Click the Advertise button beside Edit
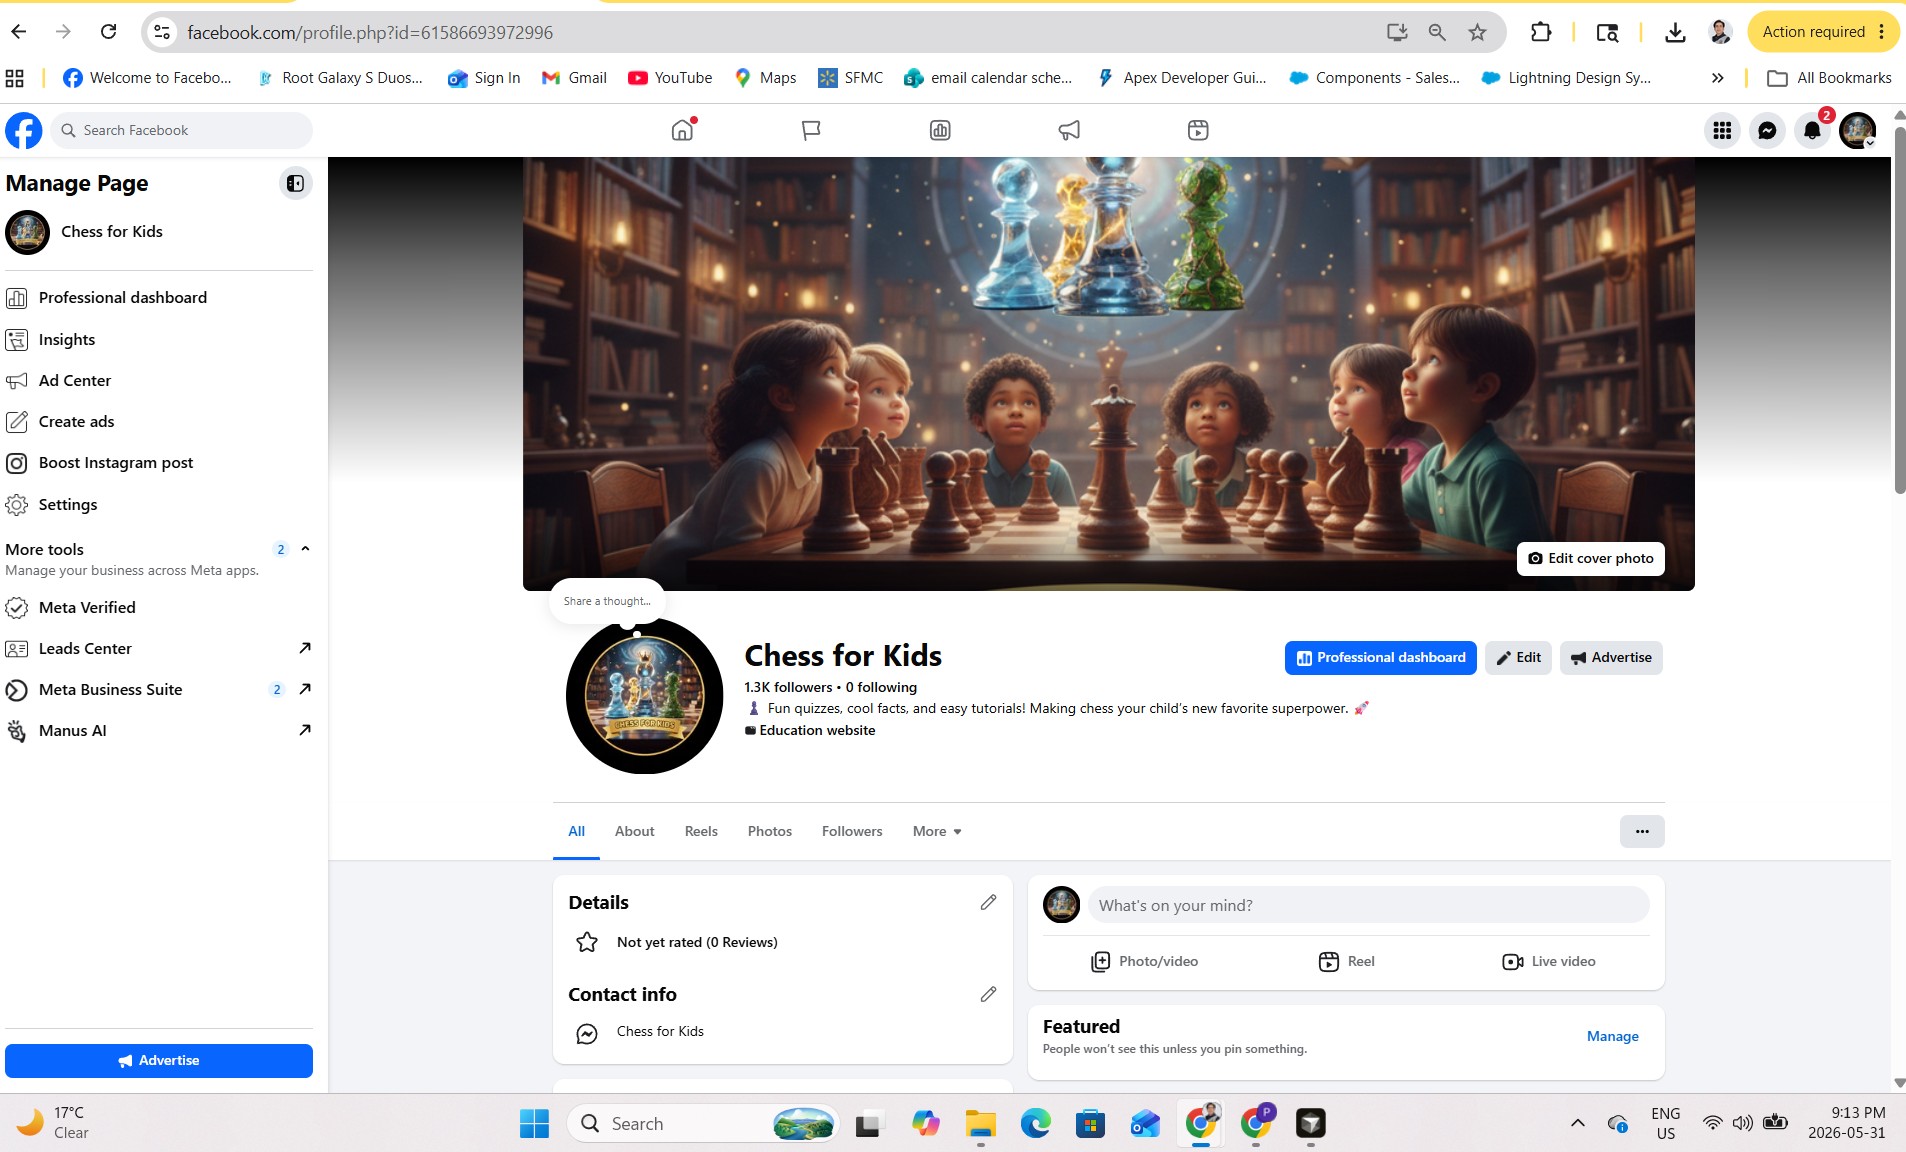 point(1611,657)
